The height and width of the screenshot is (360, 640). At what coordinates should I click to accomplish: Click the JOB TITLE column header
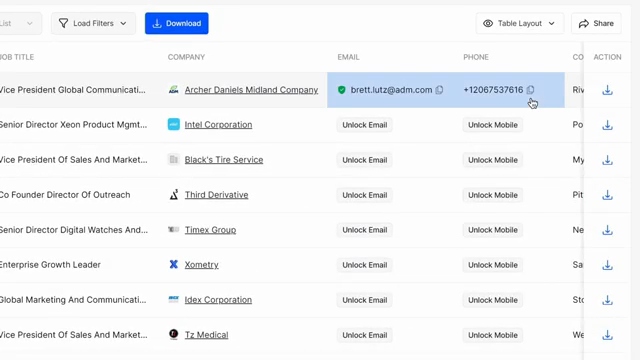[17, 57]
